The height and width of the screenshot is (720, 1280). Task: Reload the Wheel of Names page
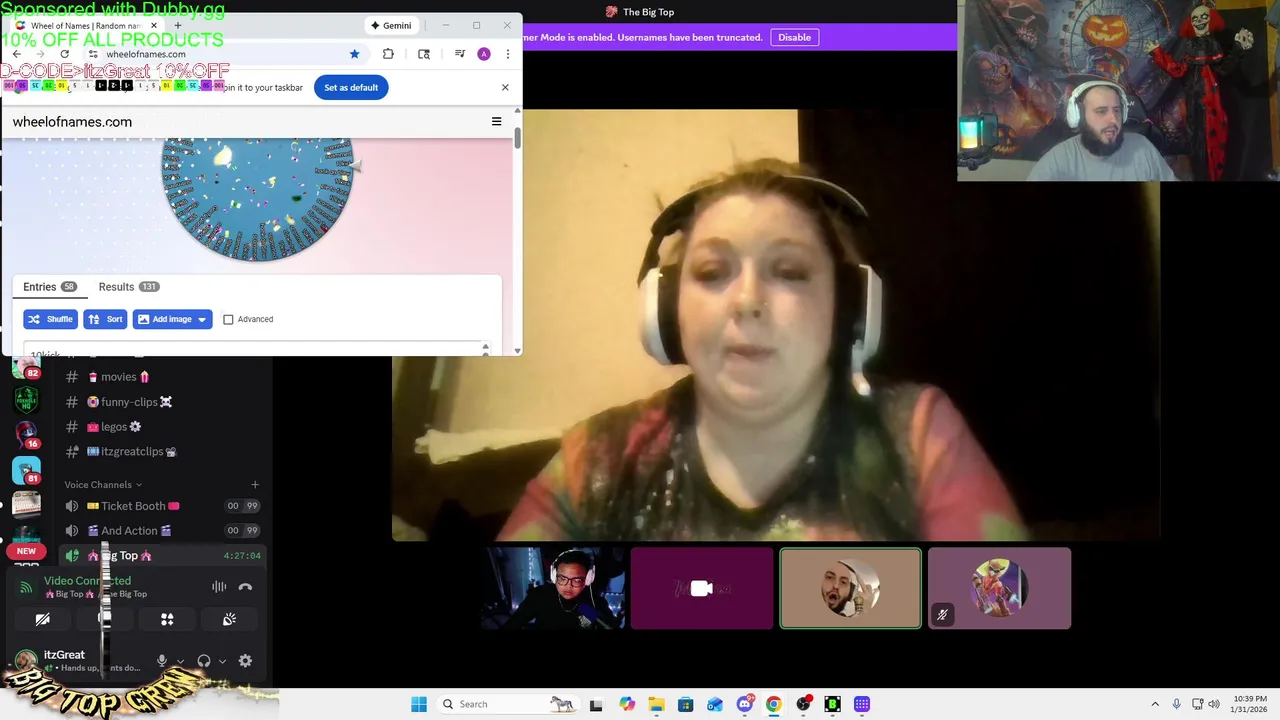pyautogui.click(x=65, y=54)
